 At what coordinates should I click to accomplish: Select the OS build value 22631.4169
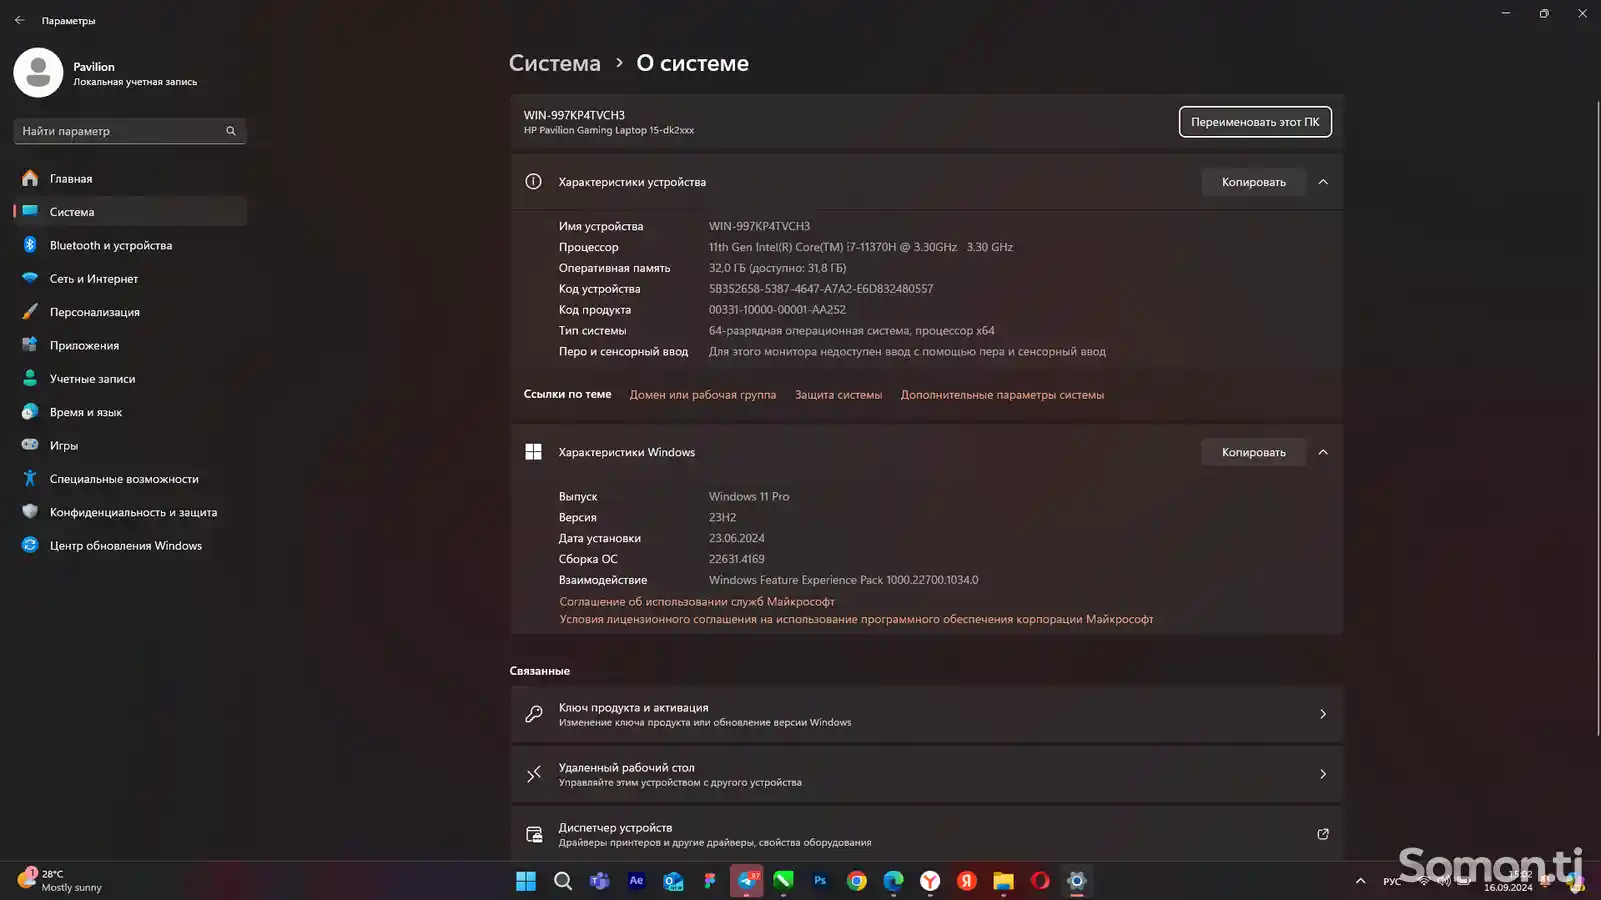point(737,559)
